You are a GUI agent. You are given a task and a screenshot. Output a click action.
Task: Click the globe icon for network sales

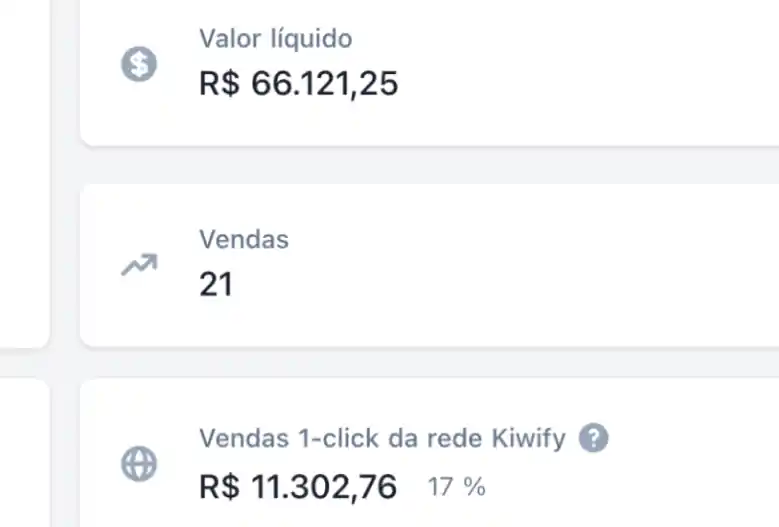tap(138, 464)
